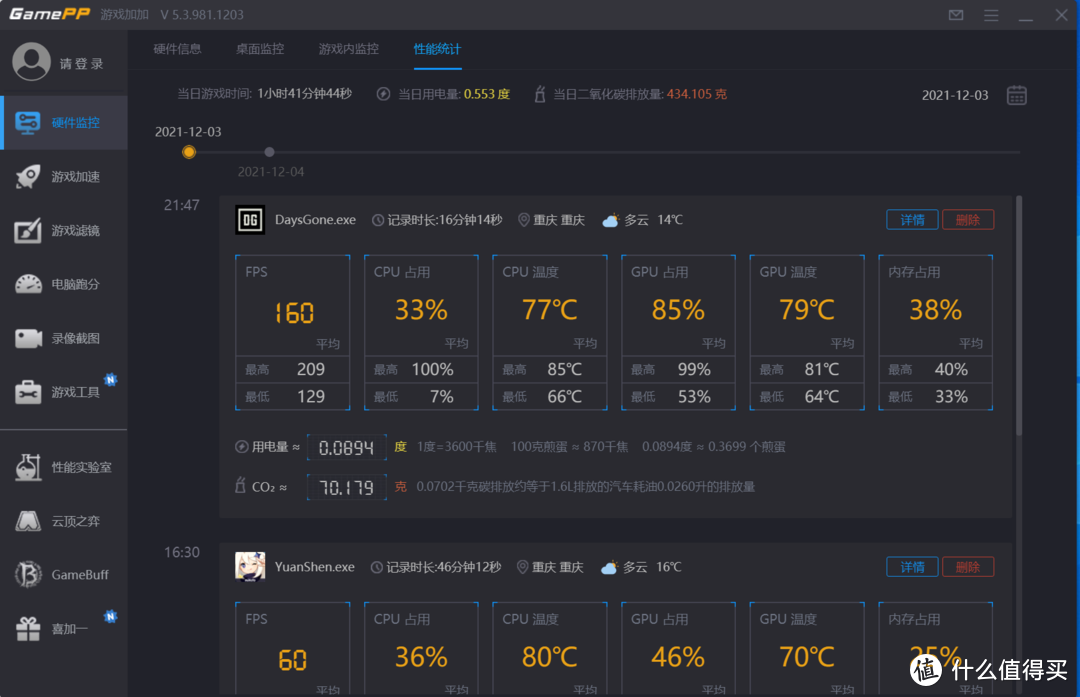Click daily power usage value 0.553 度
The image size is (1080, 697).
[487, 94]
